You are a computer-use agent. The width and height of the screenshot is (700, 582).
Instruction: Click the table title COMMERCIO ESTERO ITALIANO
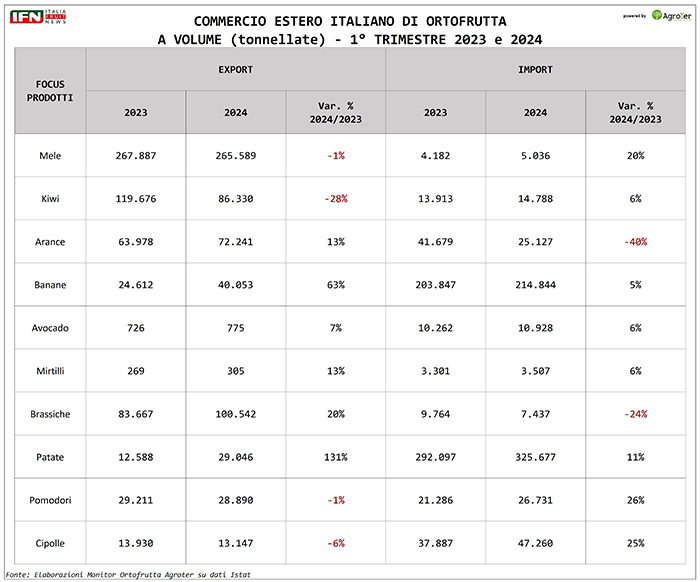[x=350, y=20]
